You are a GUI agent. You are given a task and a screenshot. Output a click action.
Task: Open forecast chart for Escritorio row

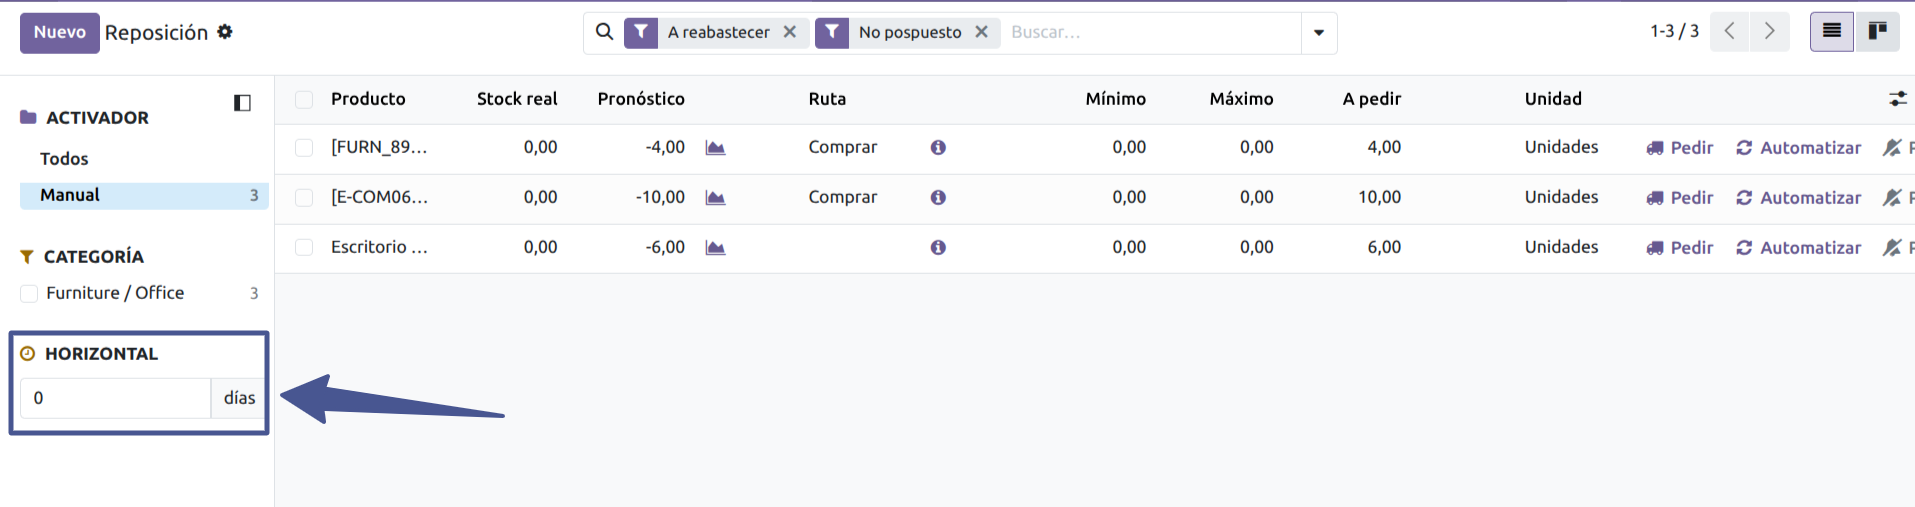[715, 248]
